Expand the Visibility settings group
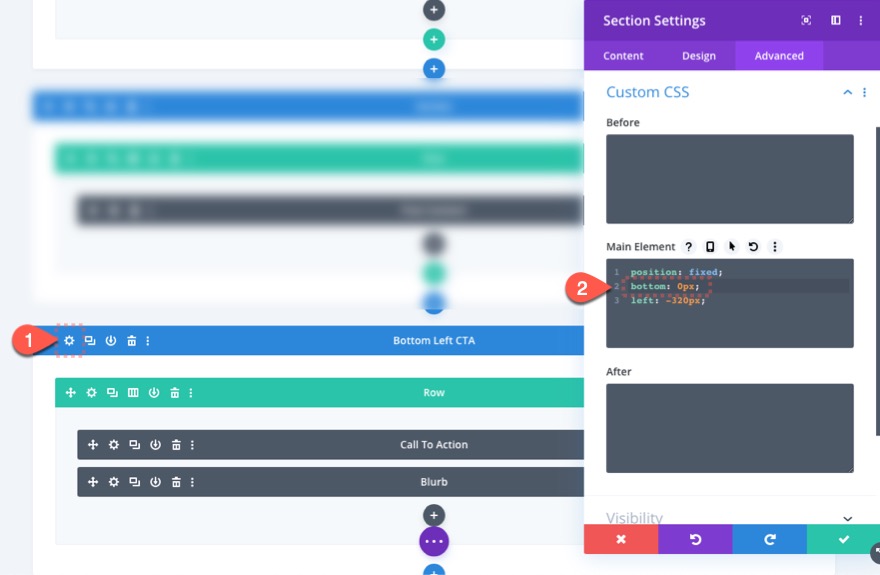 (x=847, y=518)
